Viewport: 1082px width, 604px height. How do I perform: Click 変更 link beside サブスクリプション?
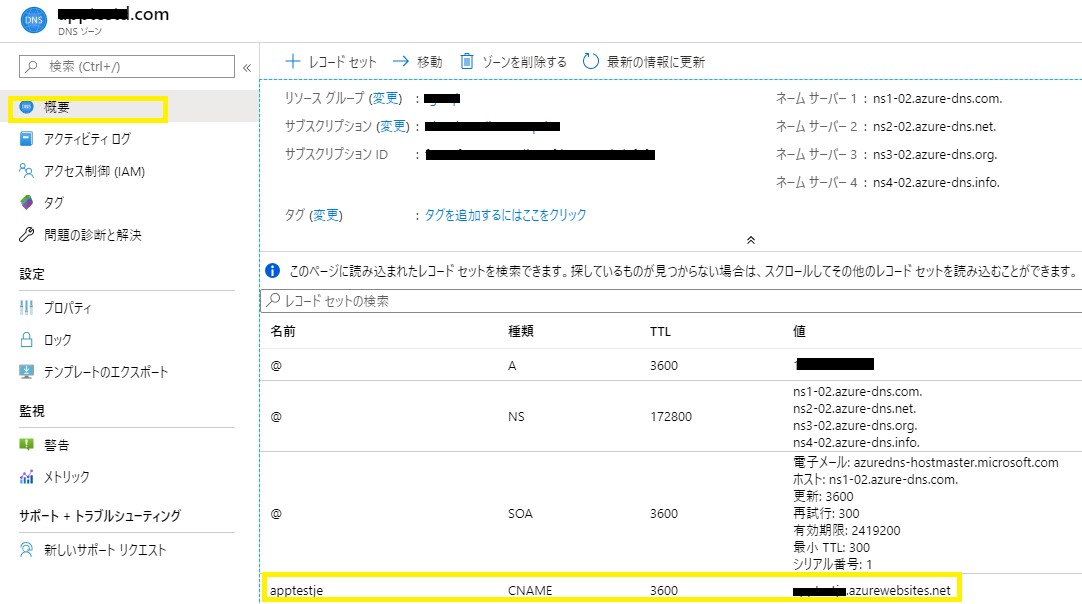[393, 126]
